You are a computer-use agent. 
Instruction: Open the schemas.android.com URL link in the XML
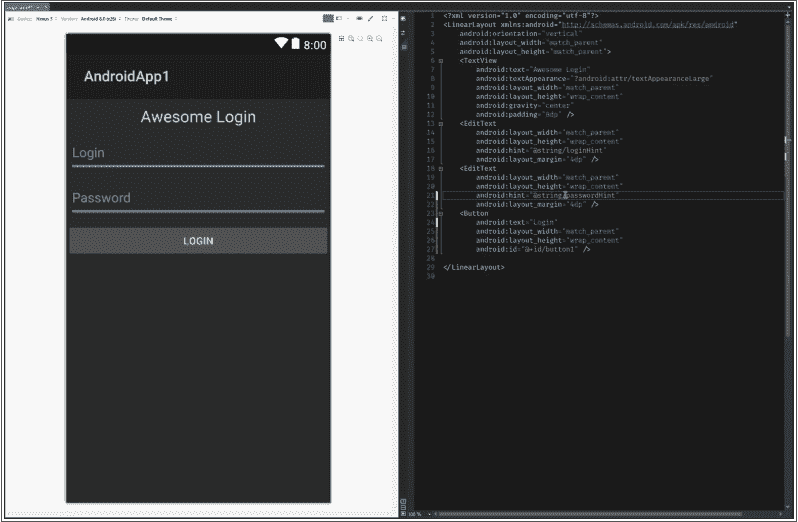[647, 24]
